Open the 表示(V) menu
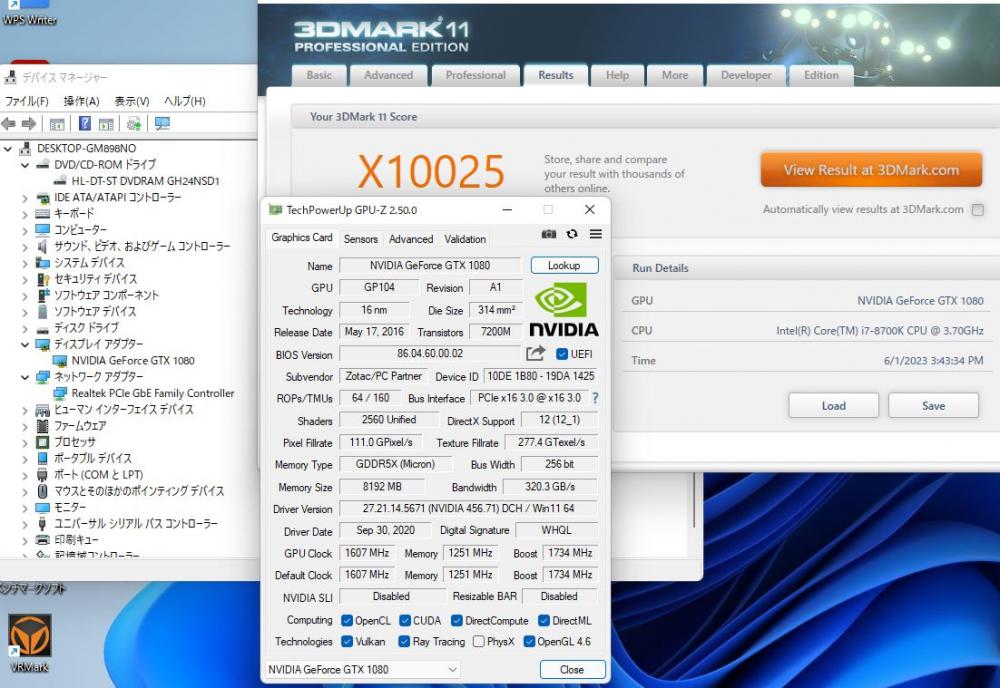 132,101
